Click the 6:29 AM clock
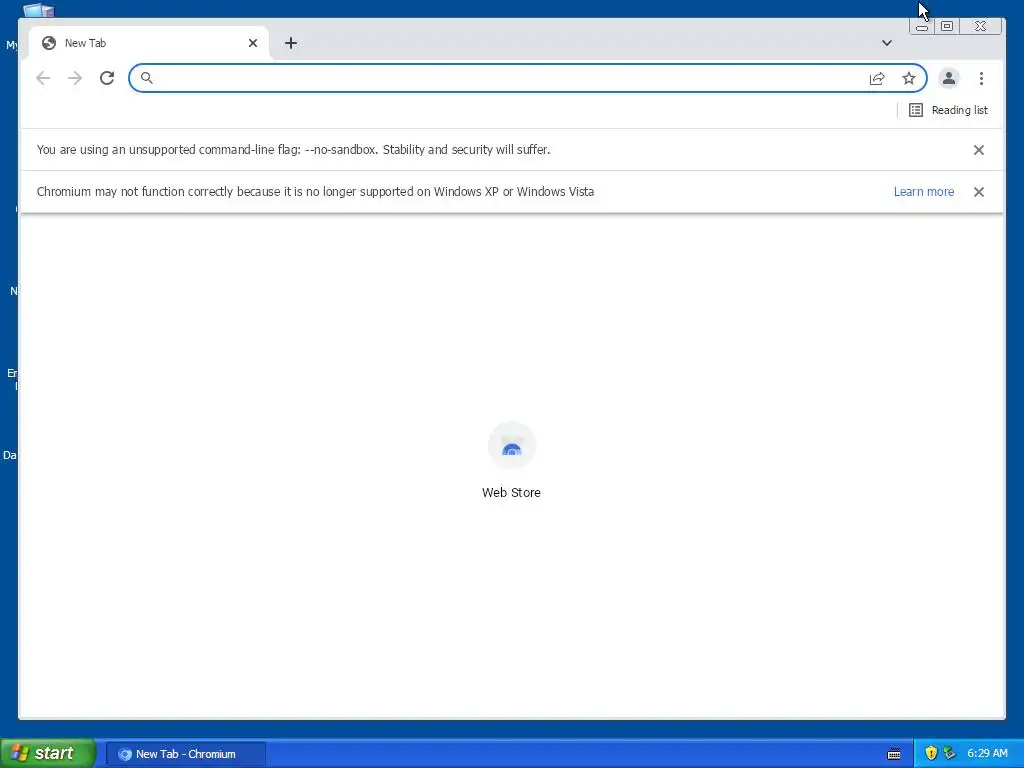This screenshot has width=1024, height=768. [987, 753]
